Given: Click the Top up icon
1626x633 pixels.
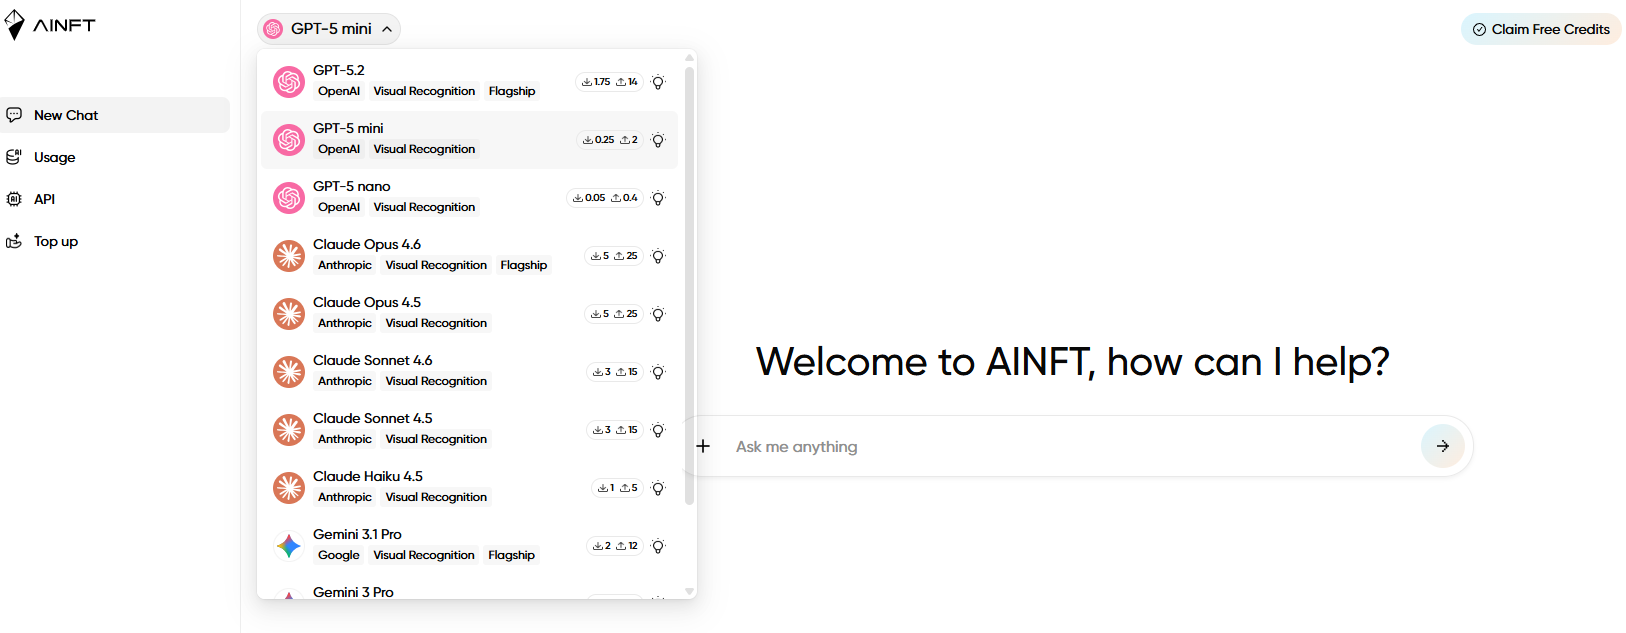Looking at the screenshot, I should click(x=14, y=241).
